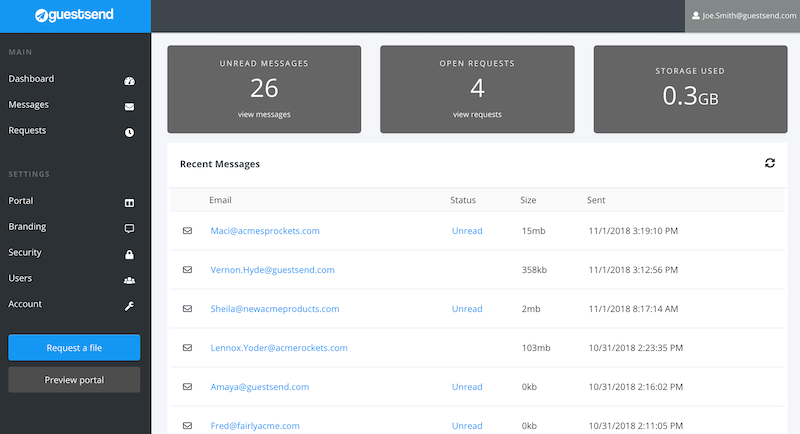Screen dimensions: 800x434
Task: Click Unread status for Fred's message
Action: tap(467, 426)
